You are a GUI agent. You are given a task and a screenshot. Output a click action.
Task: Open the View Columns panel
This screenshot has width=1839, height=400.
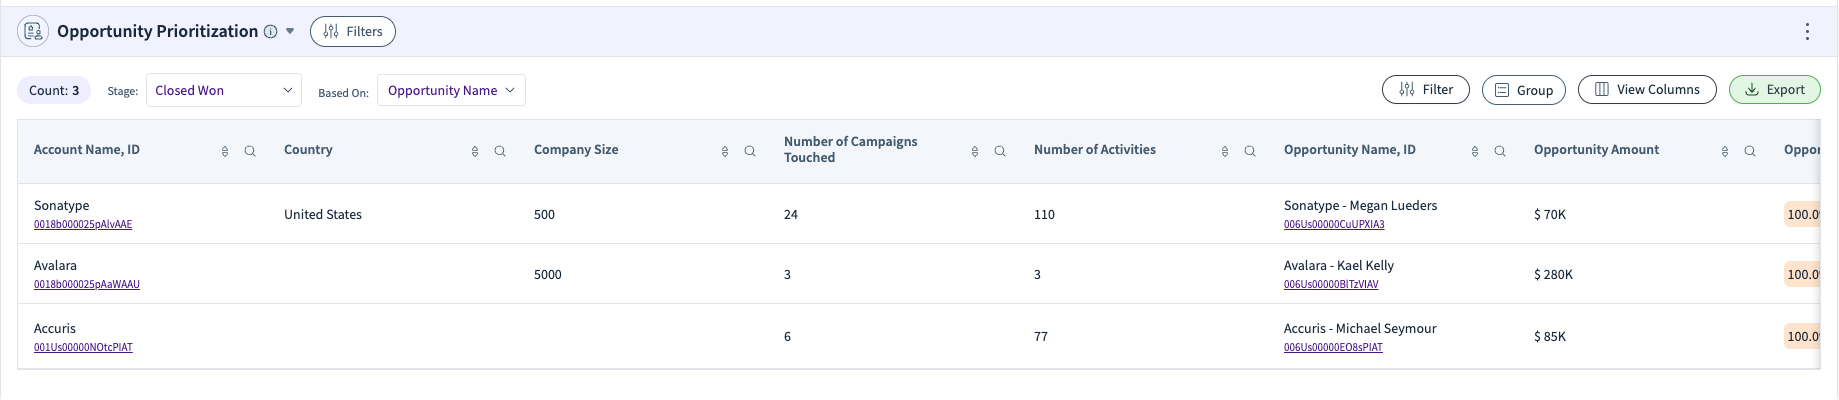[x=1647, y=90]
